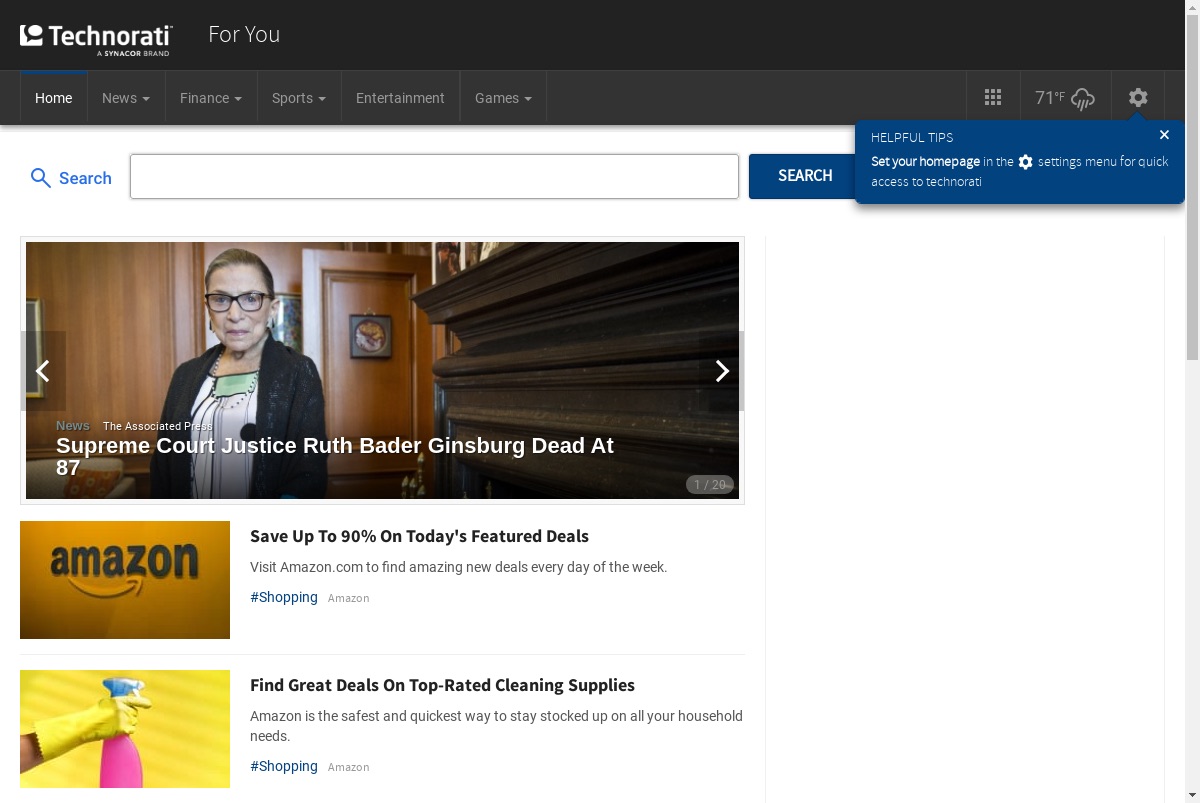Click Amazon source label under Featured Deals
The image size is (1200, 803).
pos(349,598)
